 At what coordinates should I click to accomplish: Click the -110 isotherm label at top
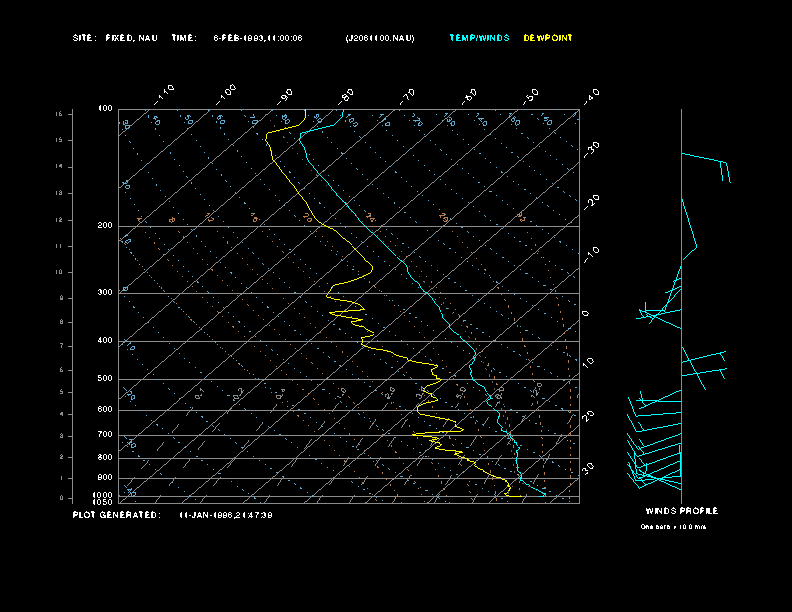point(164,95)
